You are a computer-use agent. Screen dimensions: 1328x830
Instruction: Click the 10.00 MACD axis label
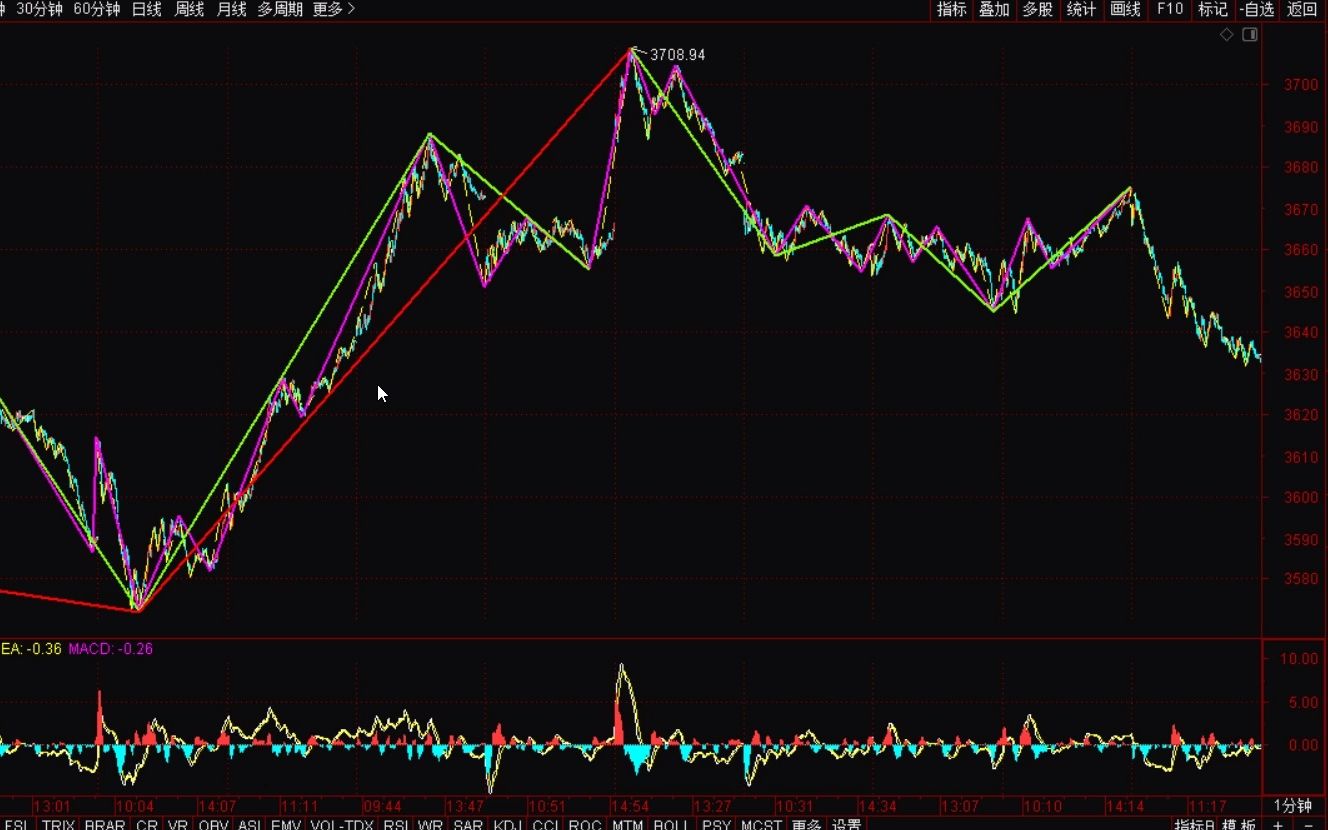coord(1299,659)
